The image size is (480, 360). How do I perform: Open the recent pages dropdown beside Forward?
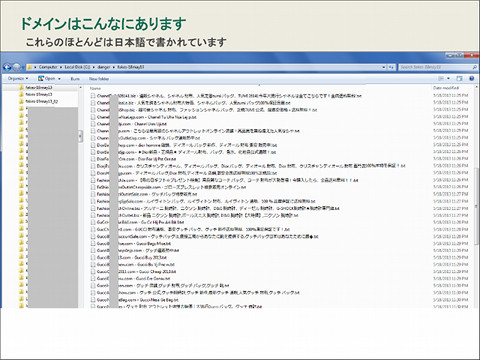(23, 68)
